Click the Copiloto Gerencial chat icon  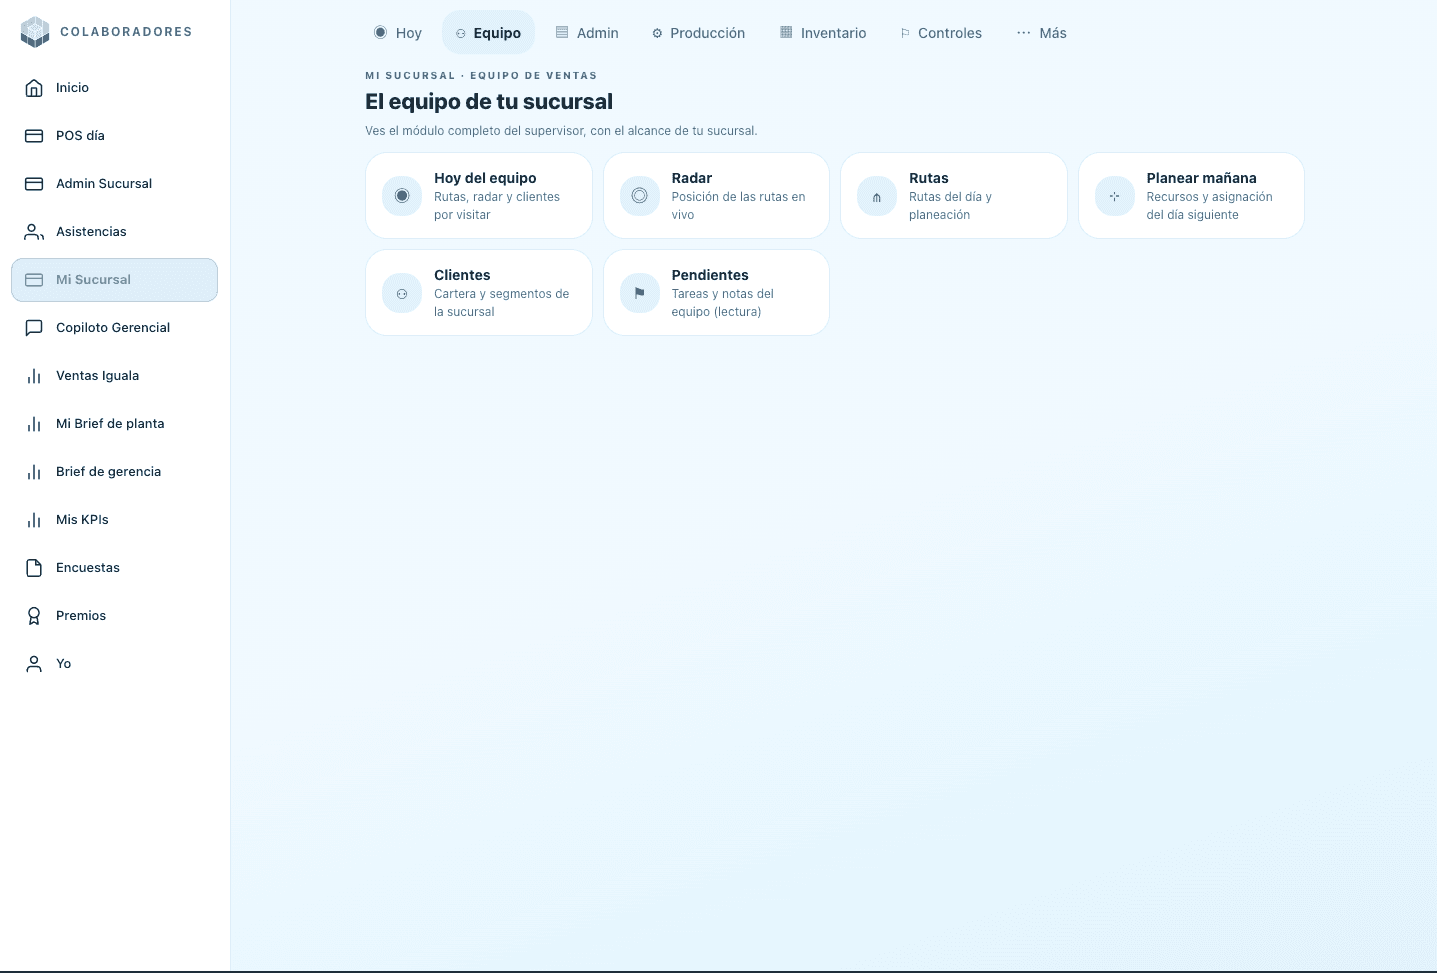(x=34, y=328)
